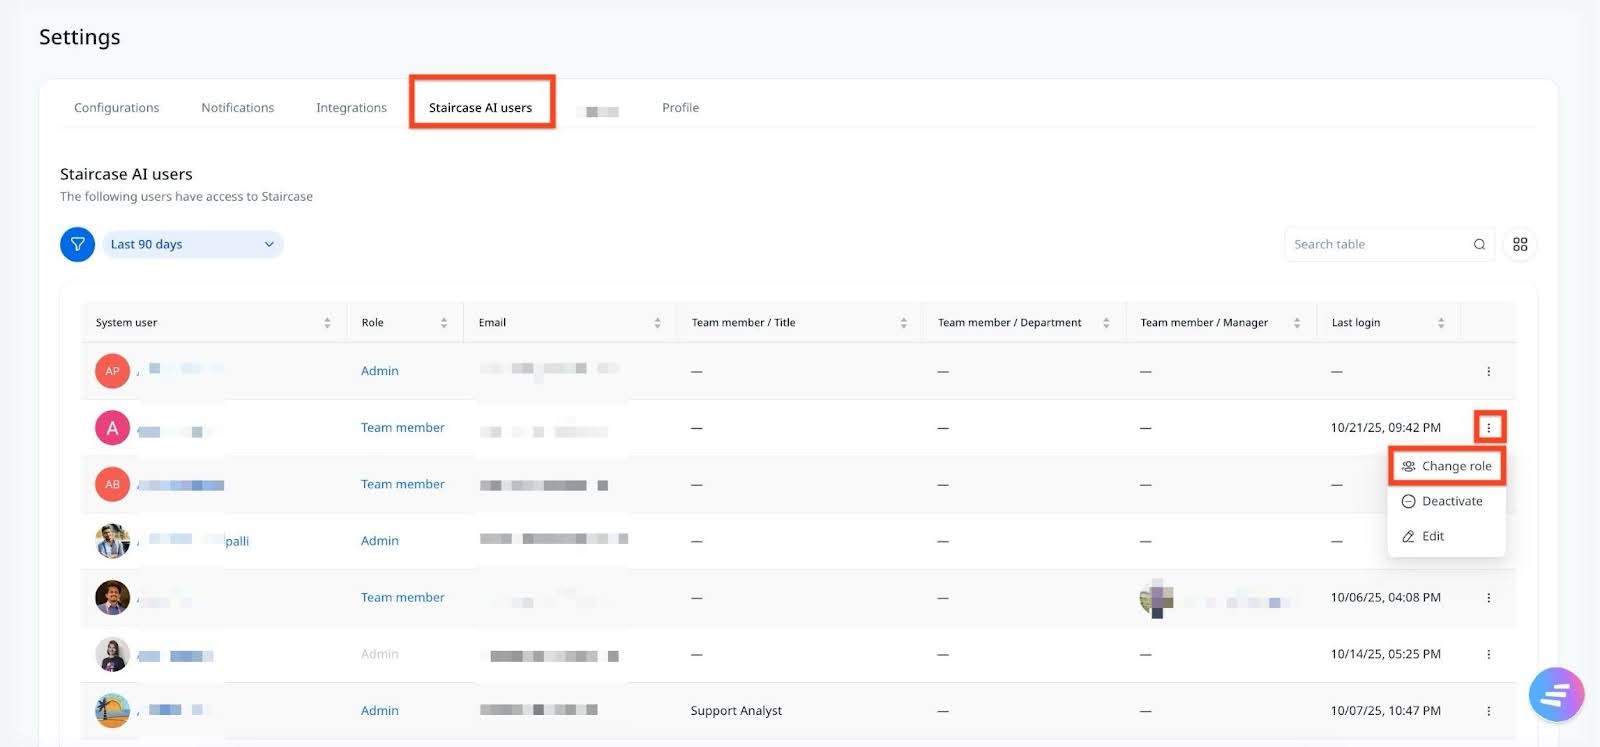Screen dimensions: 1600x747
Task: Click the 10/07/25, 10:47 PM login cell
Action: click(1386, 711)
